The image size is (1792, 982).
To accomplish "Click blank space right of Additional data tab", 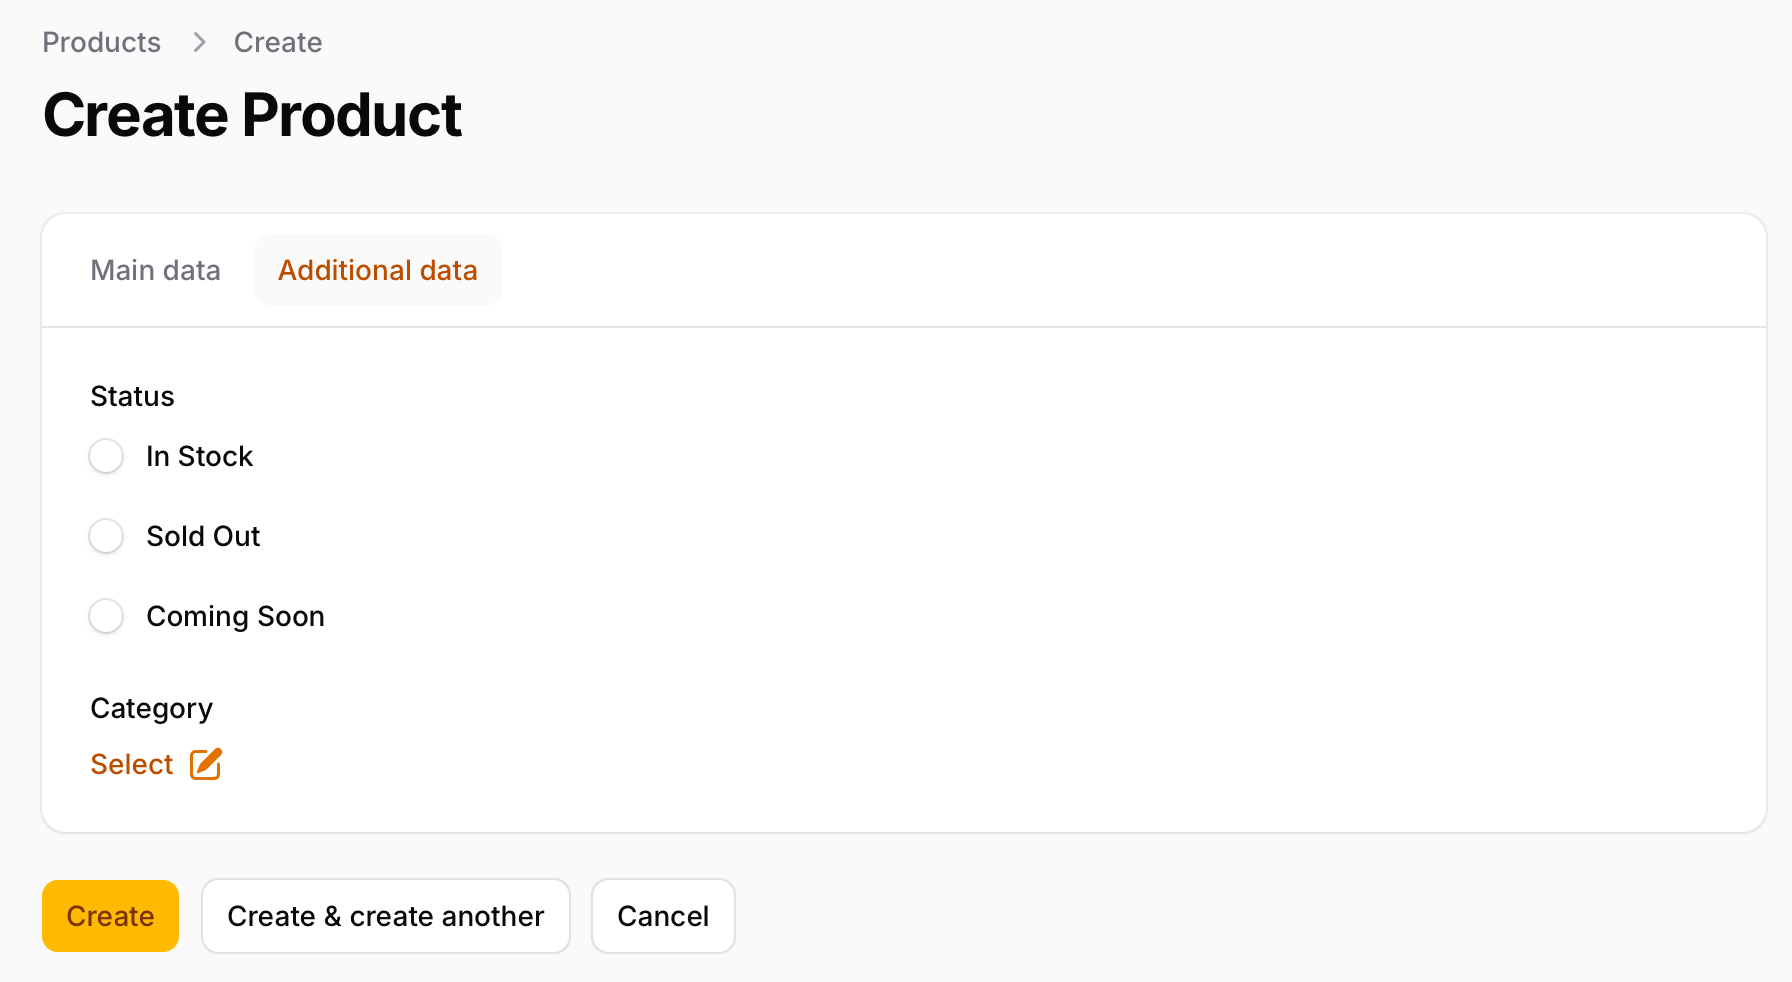I will click(1130, 270).
